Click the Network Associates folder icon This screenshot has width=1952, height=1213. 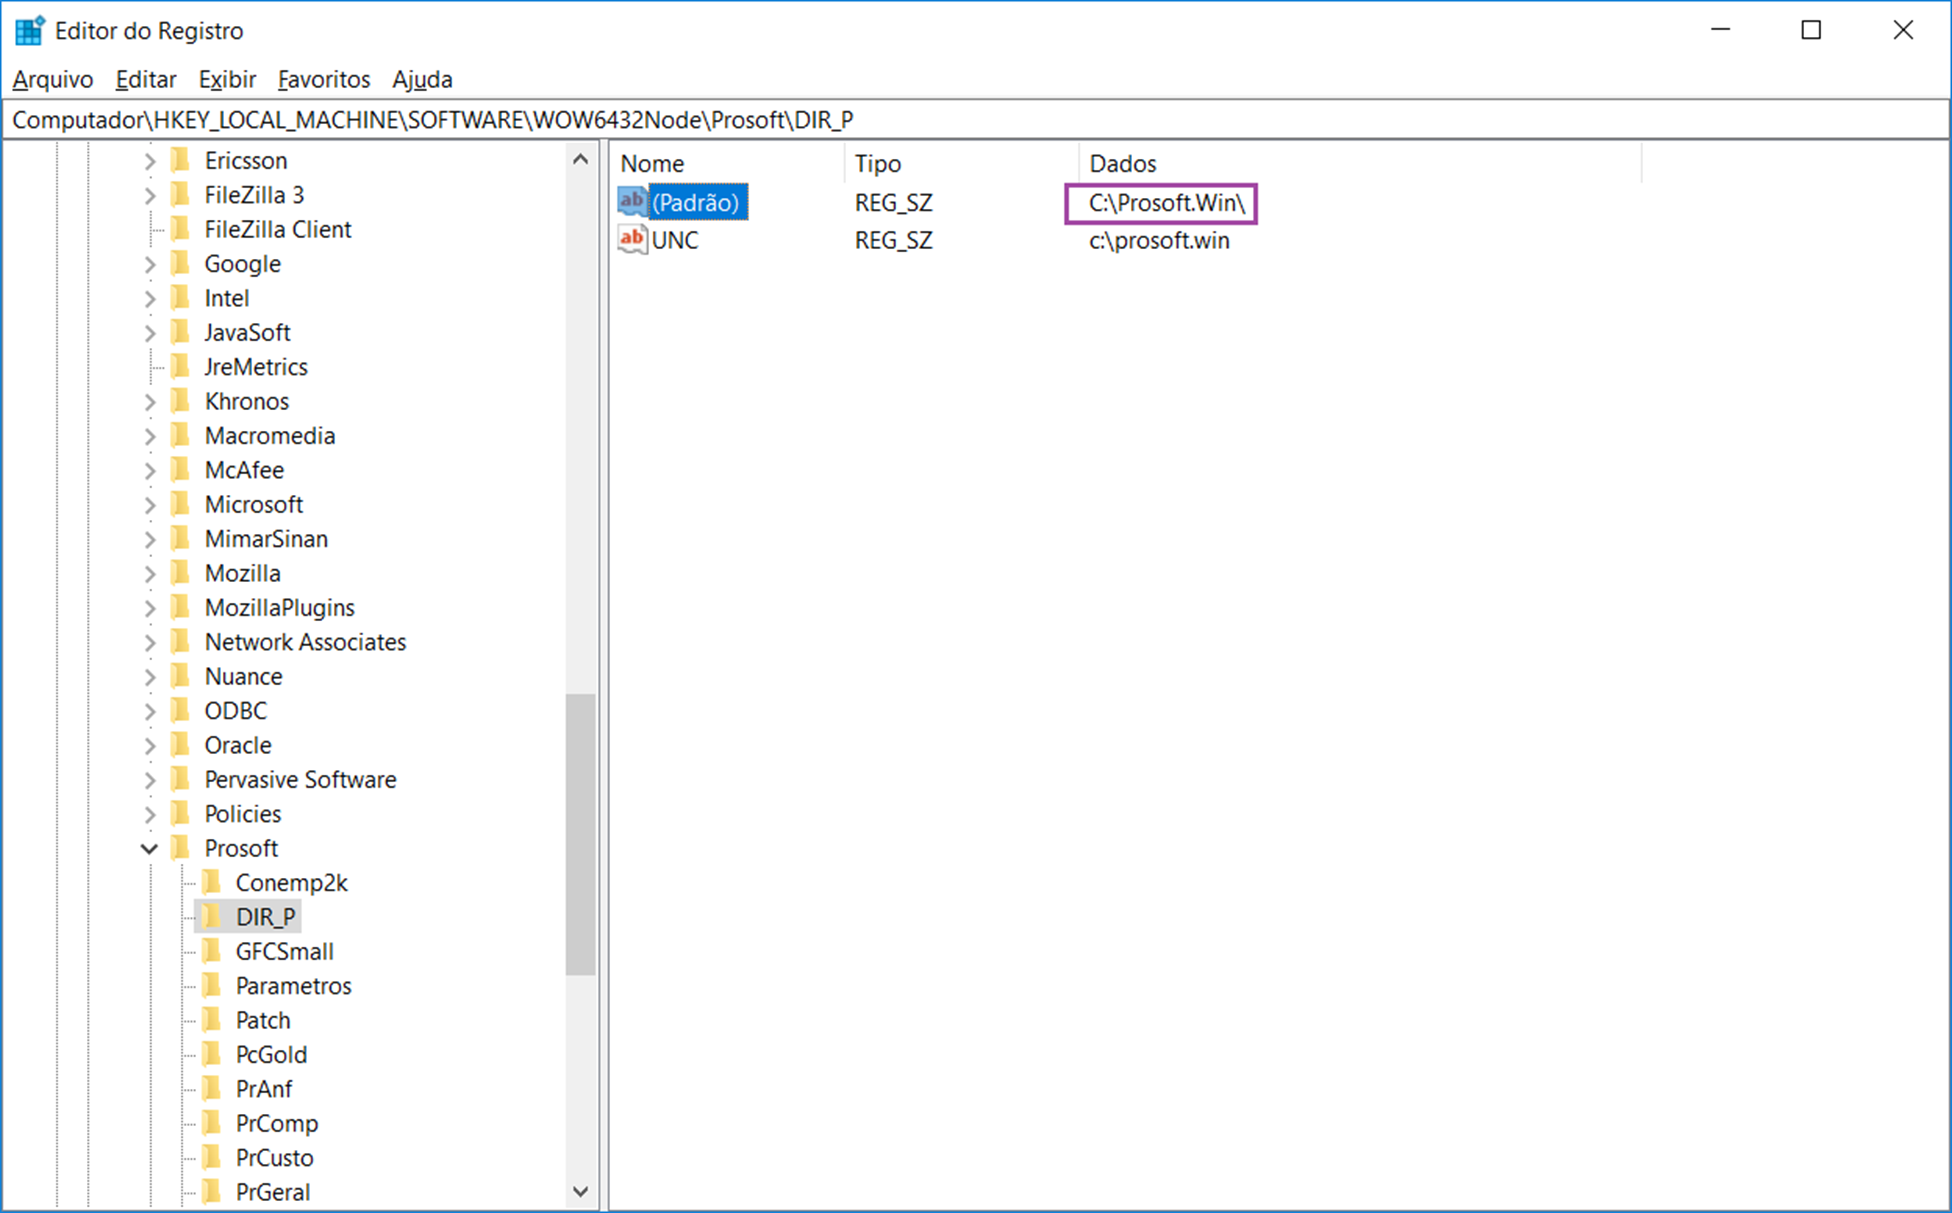181,642
